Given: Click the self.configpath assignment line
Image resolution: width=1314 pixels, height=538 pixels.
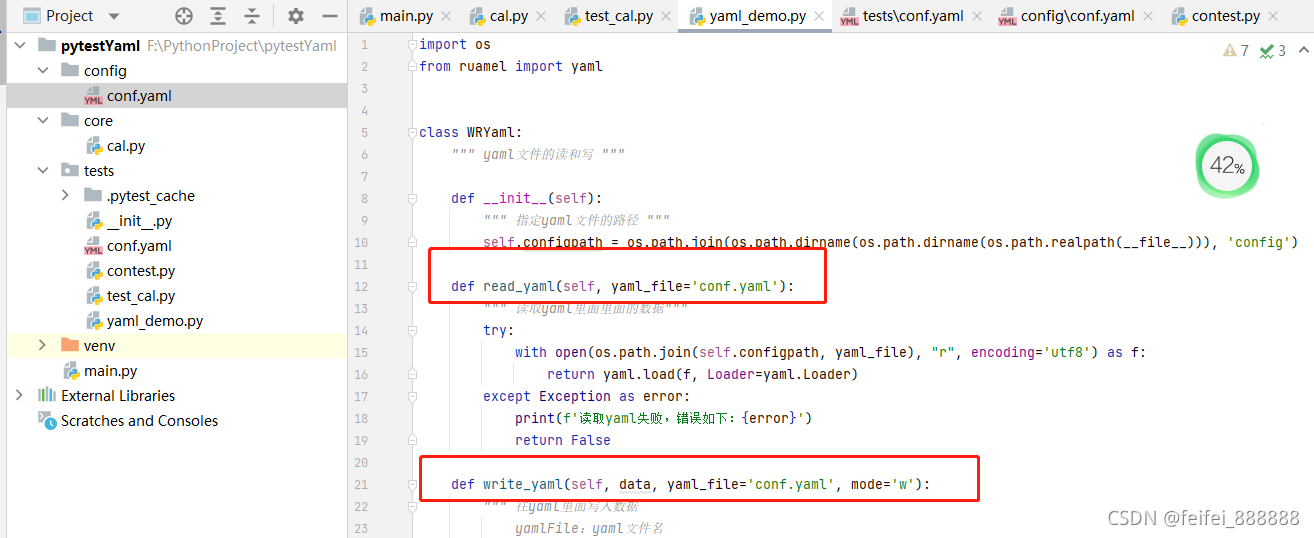Looking at the screenshot, I should (890, 242).
